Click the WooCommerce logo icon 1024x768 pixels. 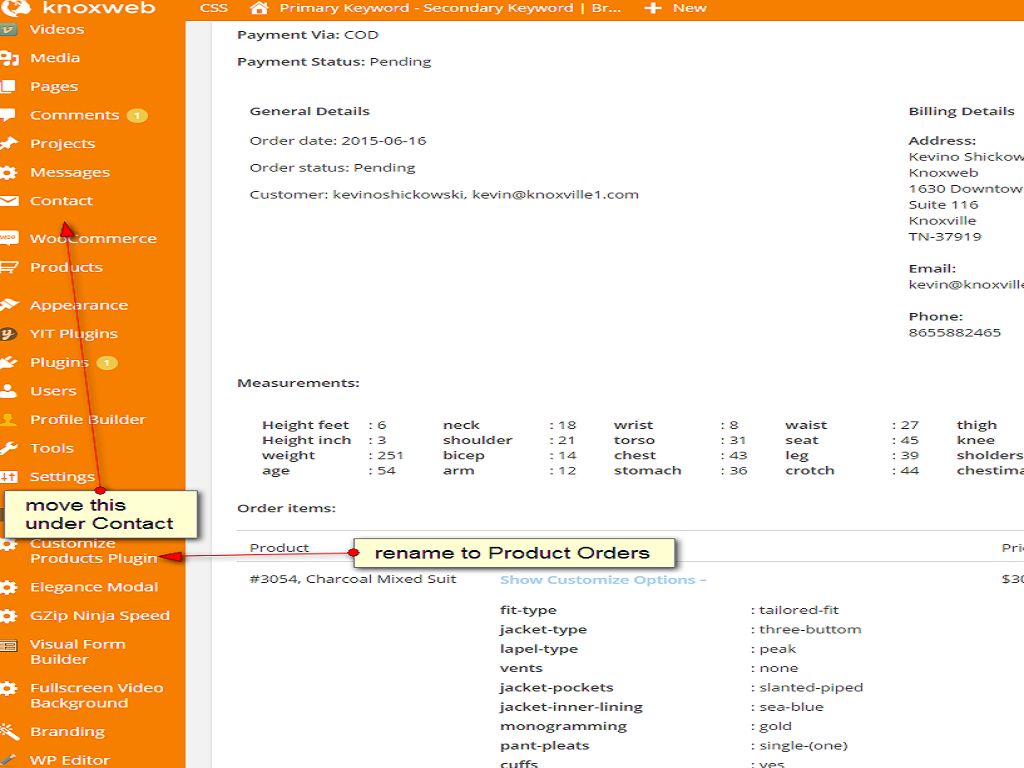point(8,238)
